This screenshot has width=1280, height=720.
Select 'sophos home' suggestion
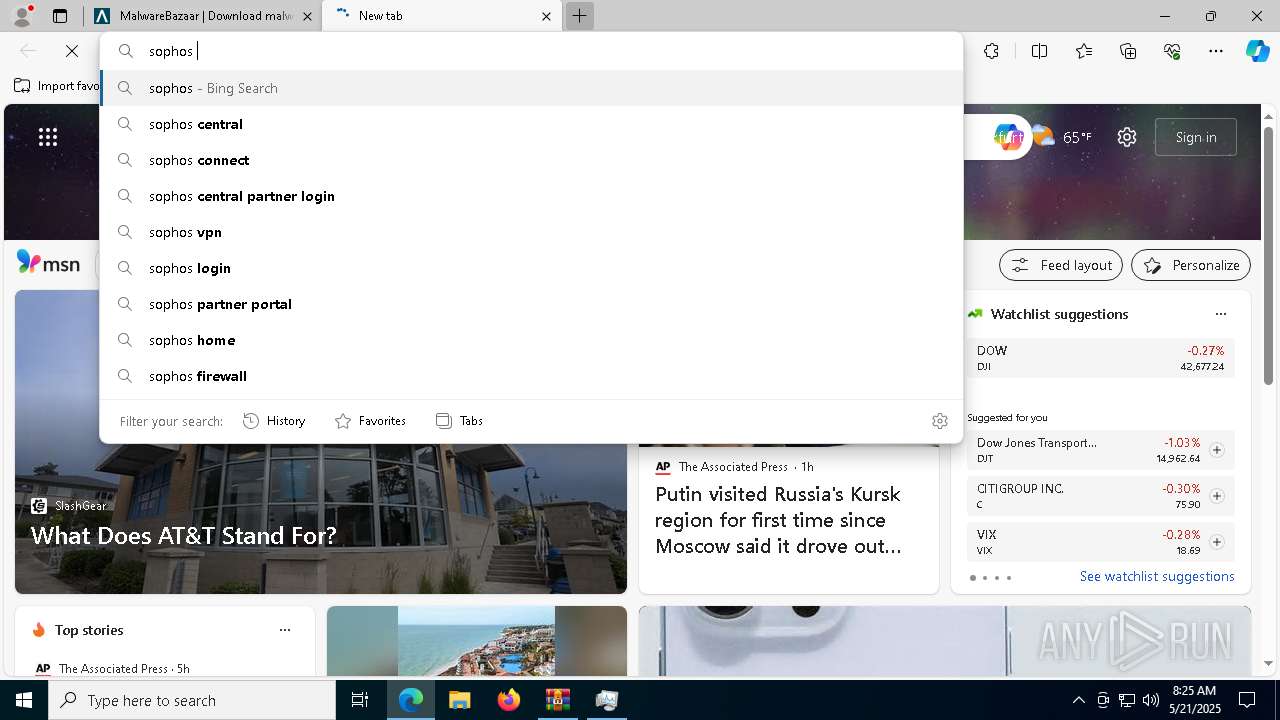coord(531,340)
